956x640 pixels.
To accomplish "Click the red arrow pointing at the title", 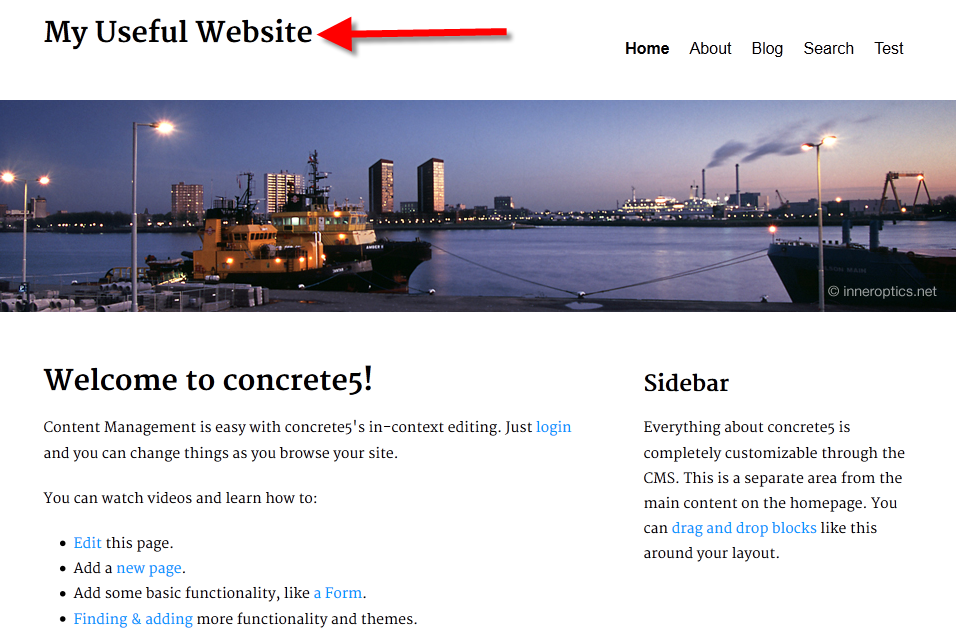I will coord(413,34).
